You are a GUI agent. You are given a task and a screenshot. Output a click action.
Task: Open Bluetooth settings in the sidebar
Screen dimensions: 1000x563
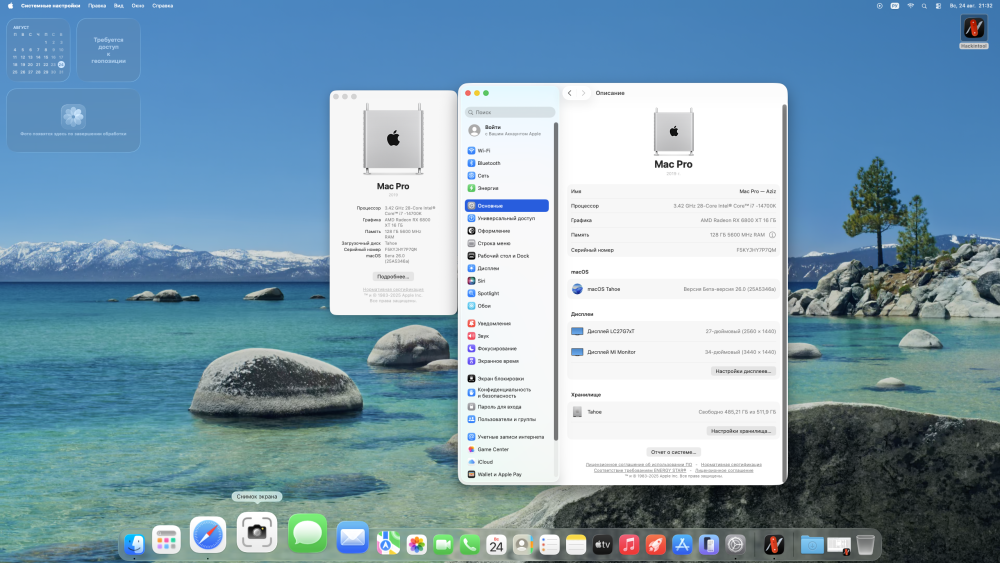click(507, 163)
